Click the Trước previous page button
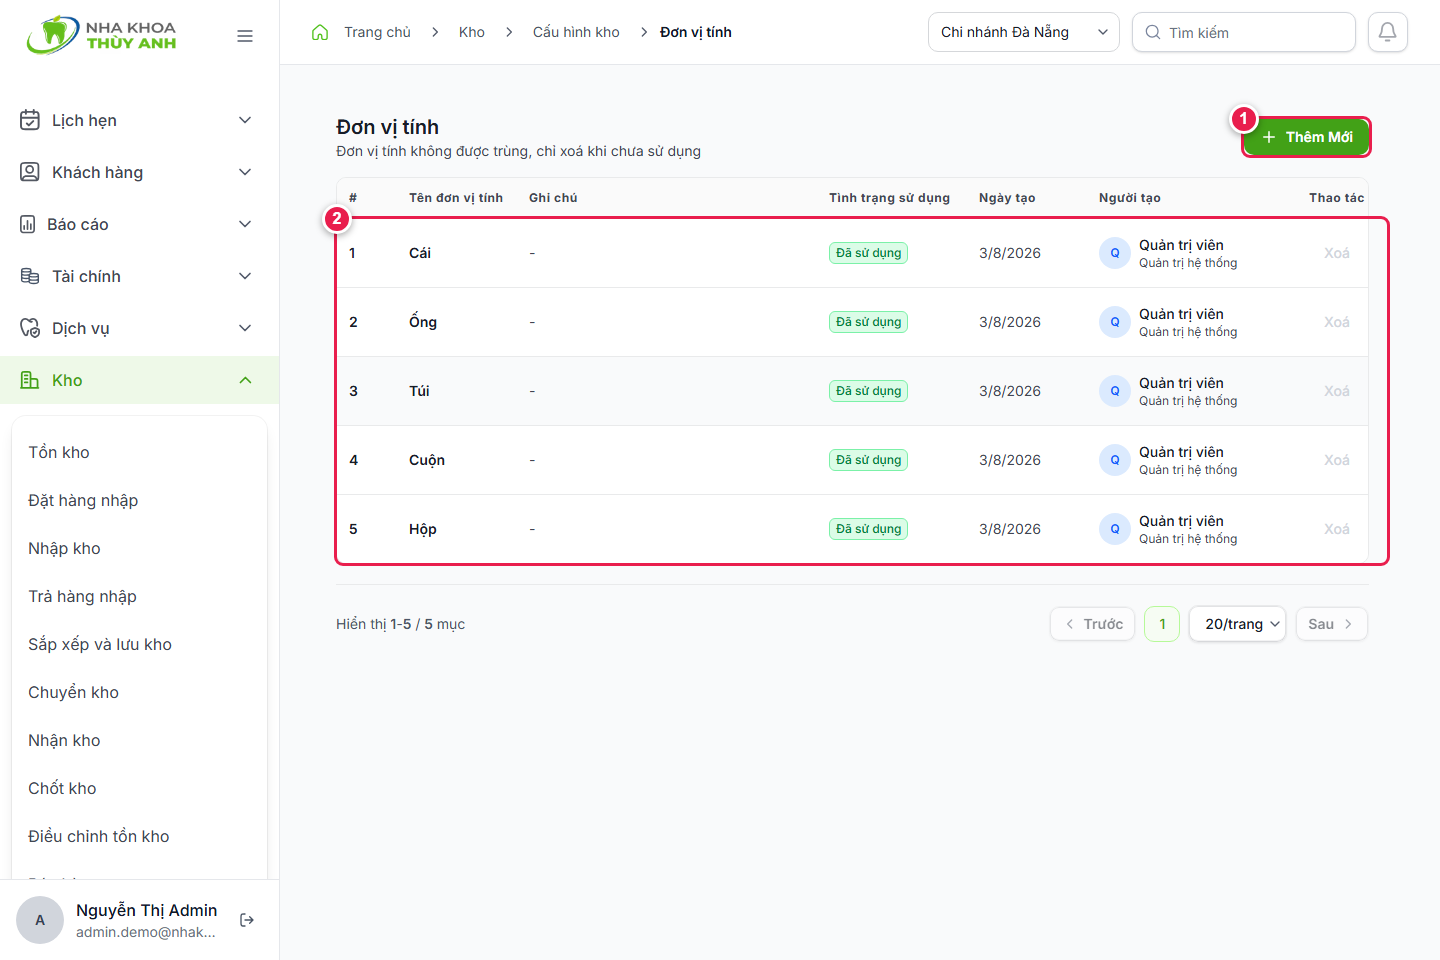 tap(1092, 624)
